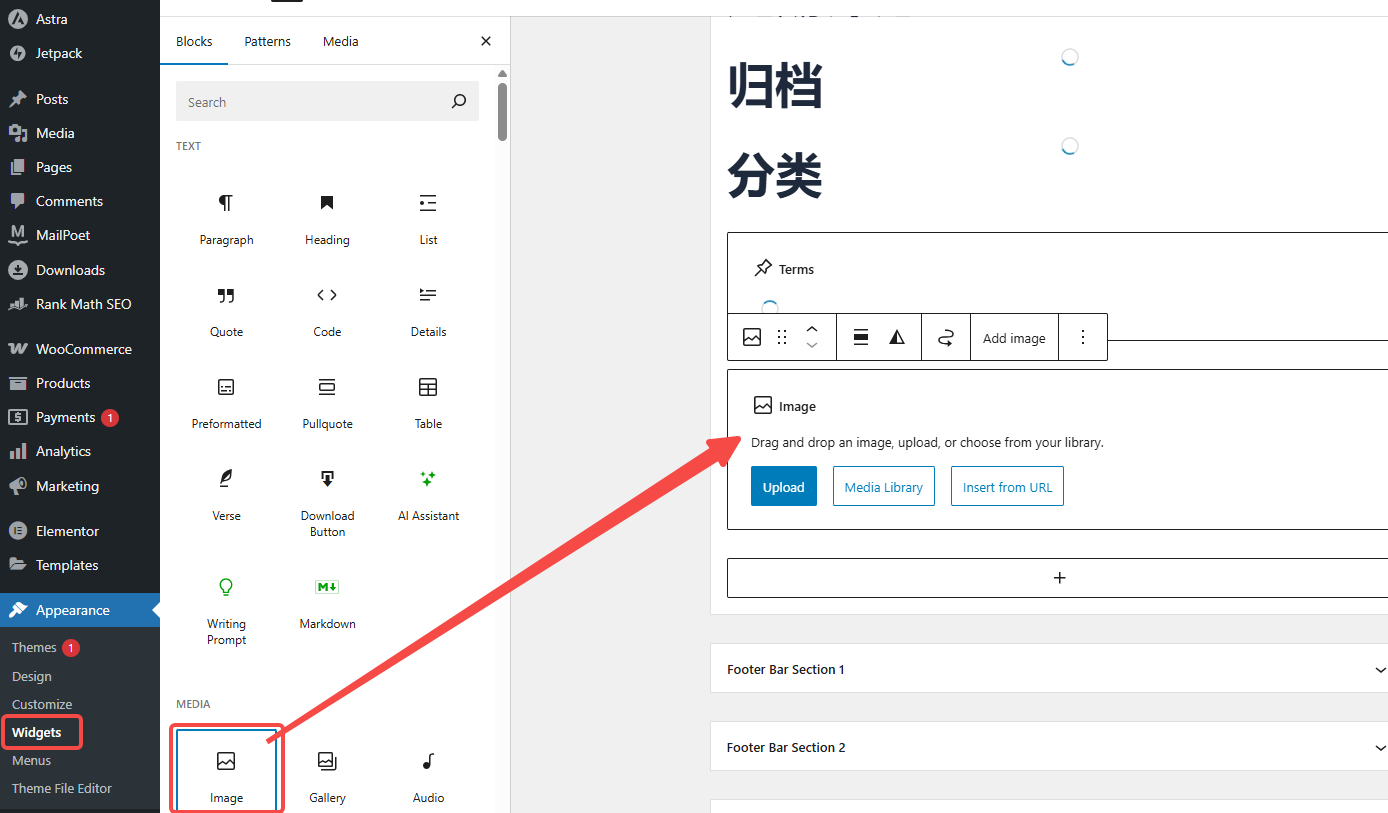This screenshot has width=1388, height=813.
Task: Insert a Markdown block
Action: pos(327,599)
